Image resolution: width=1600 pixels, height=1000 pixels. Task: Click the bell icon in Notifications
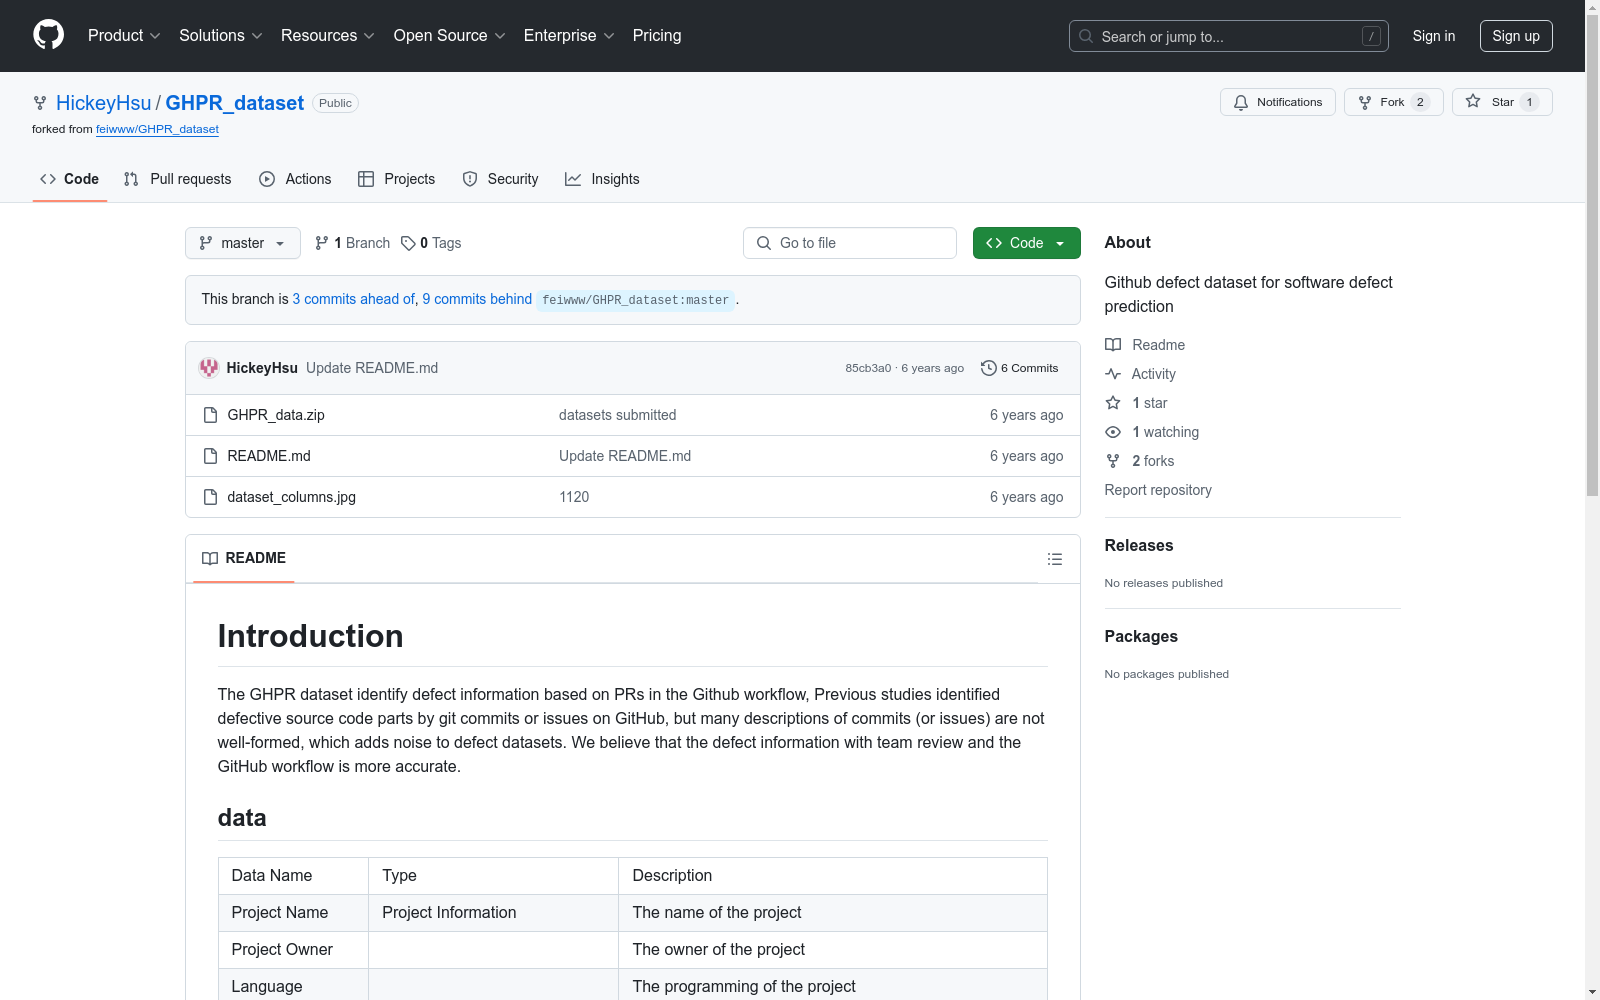(x=1241, y=102)
